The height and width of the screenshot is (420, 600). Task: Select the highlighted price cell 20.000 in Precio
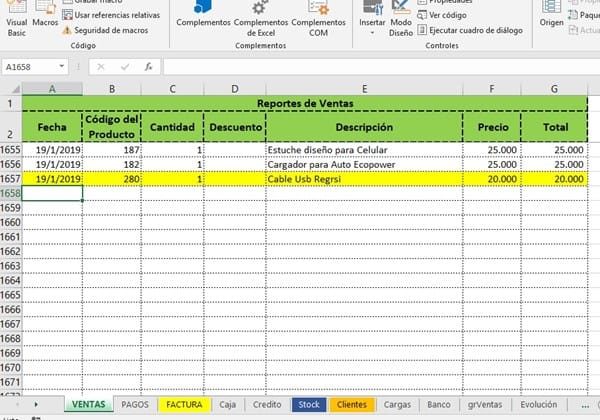pos(492,179)
